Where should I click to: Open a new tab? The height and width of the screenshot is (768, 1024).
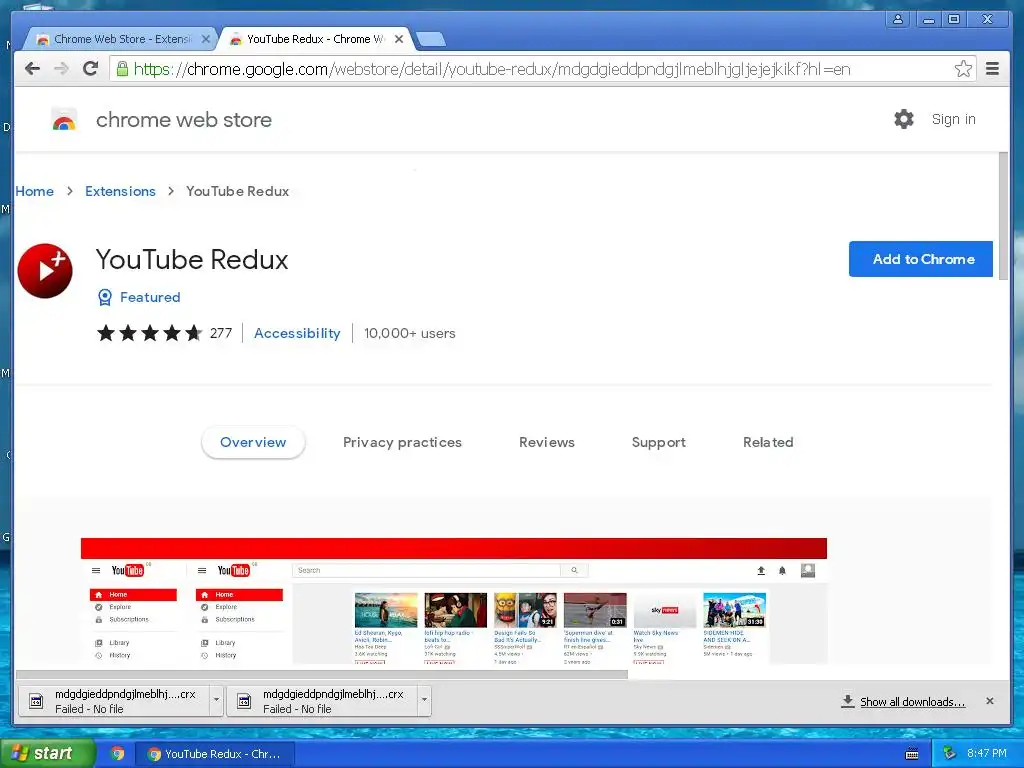tap(430, 40)
